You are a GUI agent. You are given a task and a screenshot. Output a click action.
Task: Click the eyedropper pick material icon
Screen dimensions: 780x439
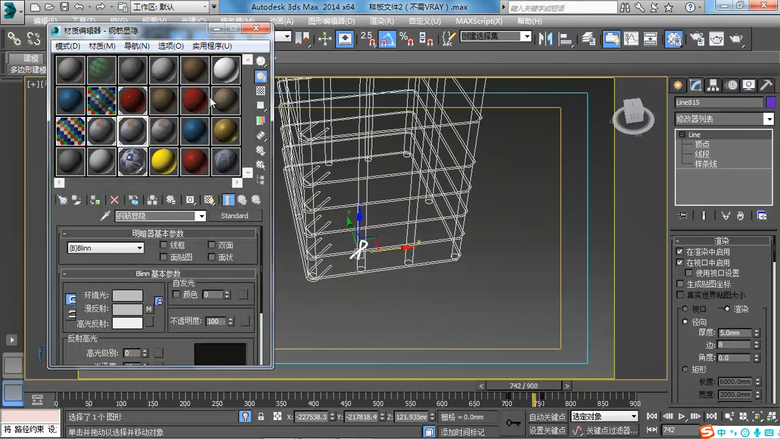click(x=103, y=216)
